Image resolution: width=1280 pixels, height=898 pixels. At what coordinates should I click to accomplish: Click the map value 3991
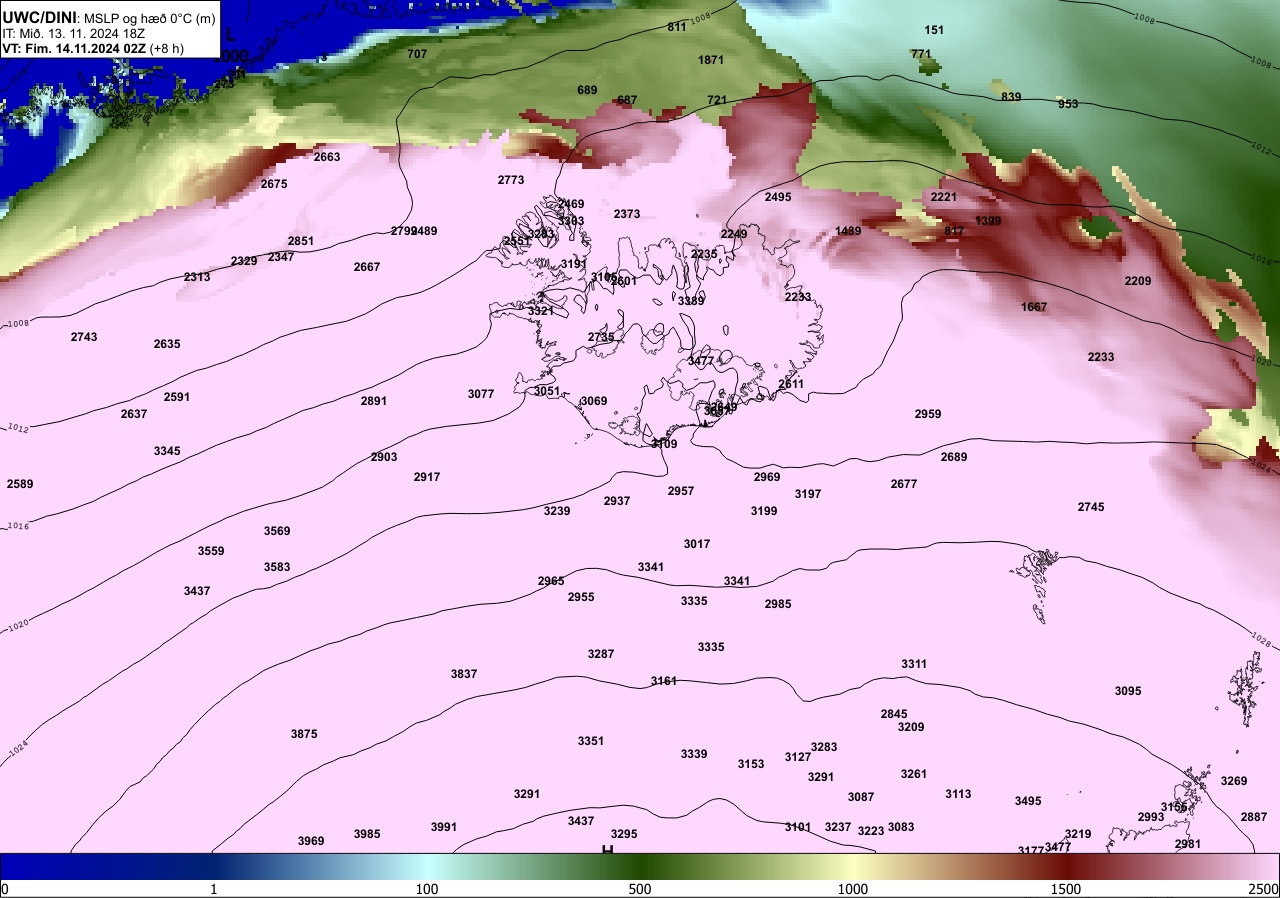pos(444,827)
